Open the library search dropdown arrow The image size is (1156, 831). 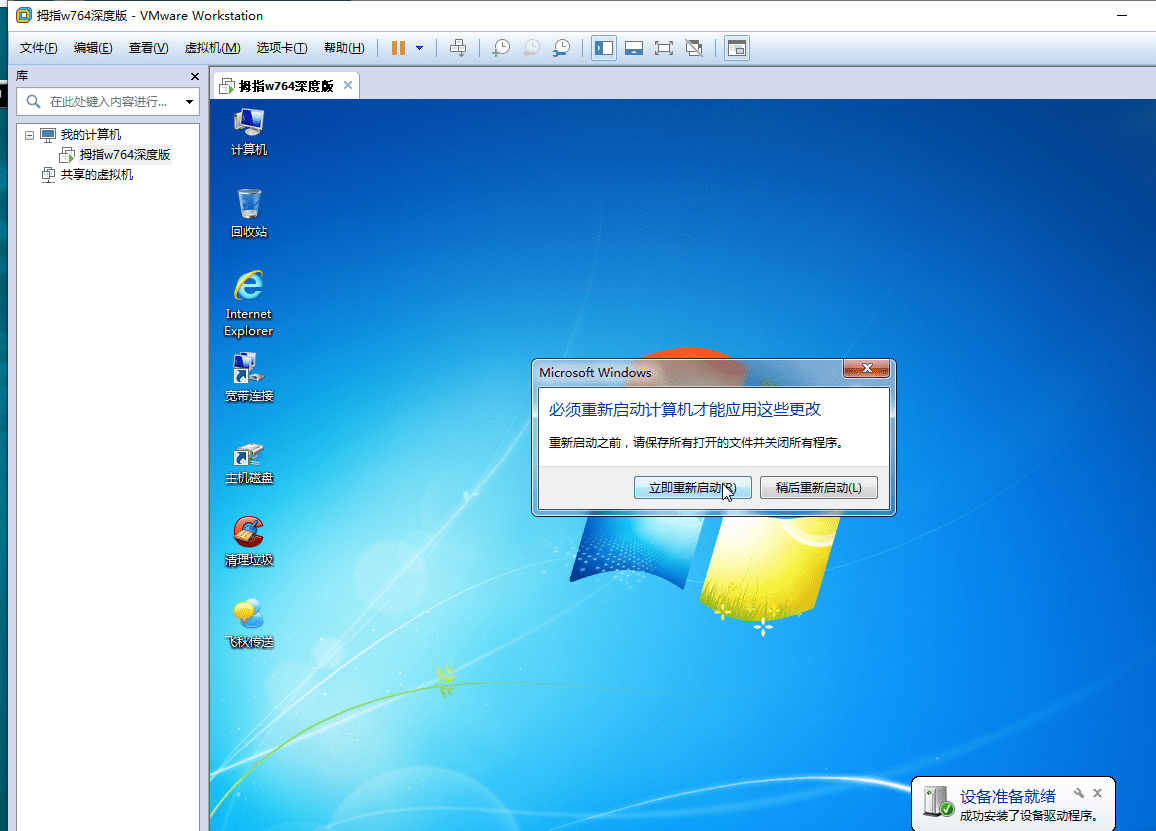point(189,102)
